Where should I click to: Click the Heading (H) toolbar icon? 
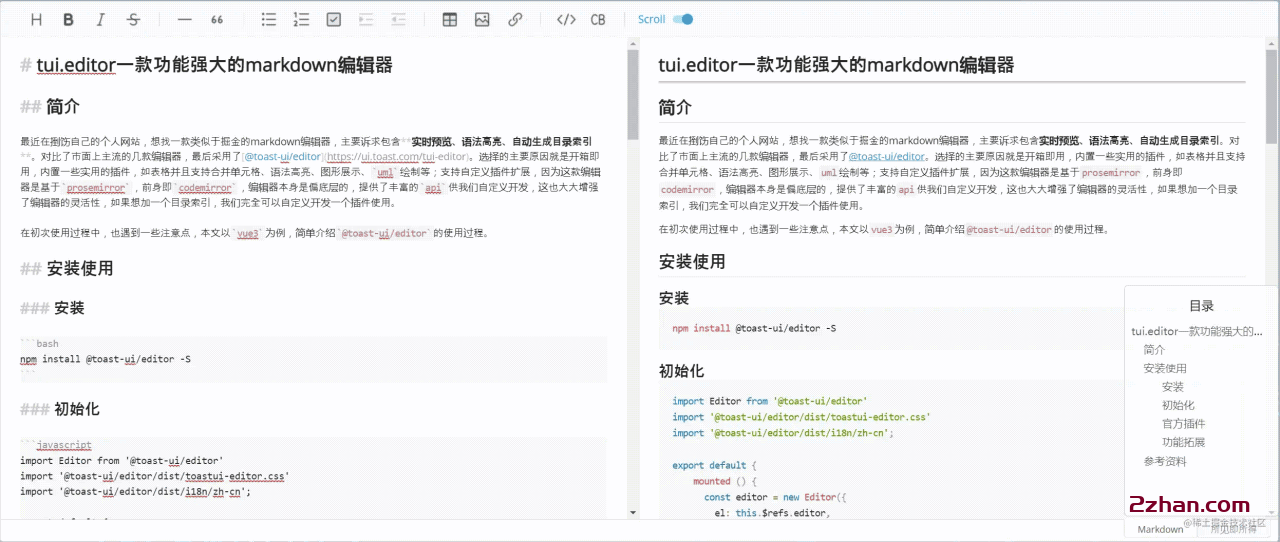coord(37,19)
